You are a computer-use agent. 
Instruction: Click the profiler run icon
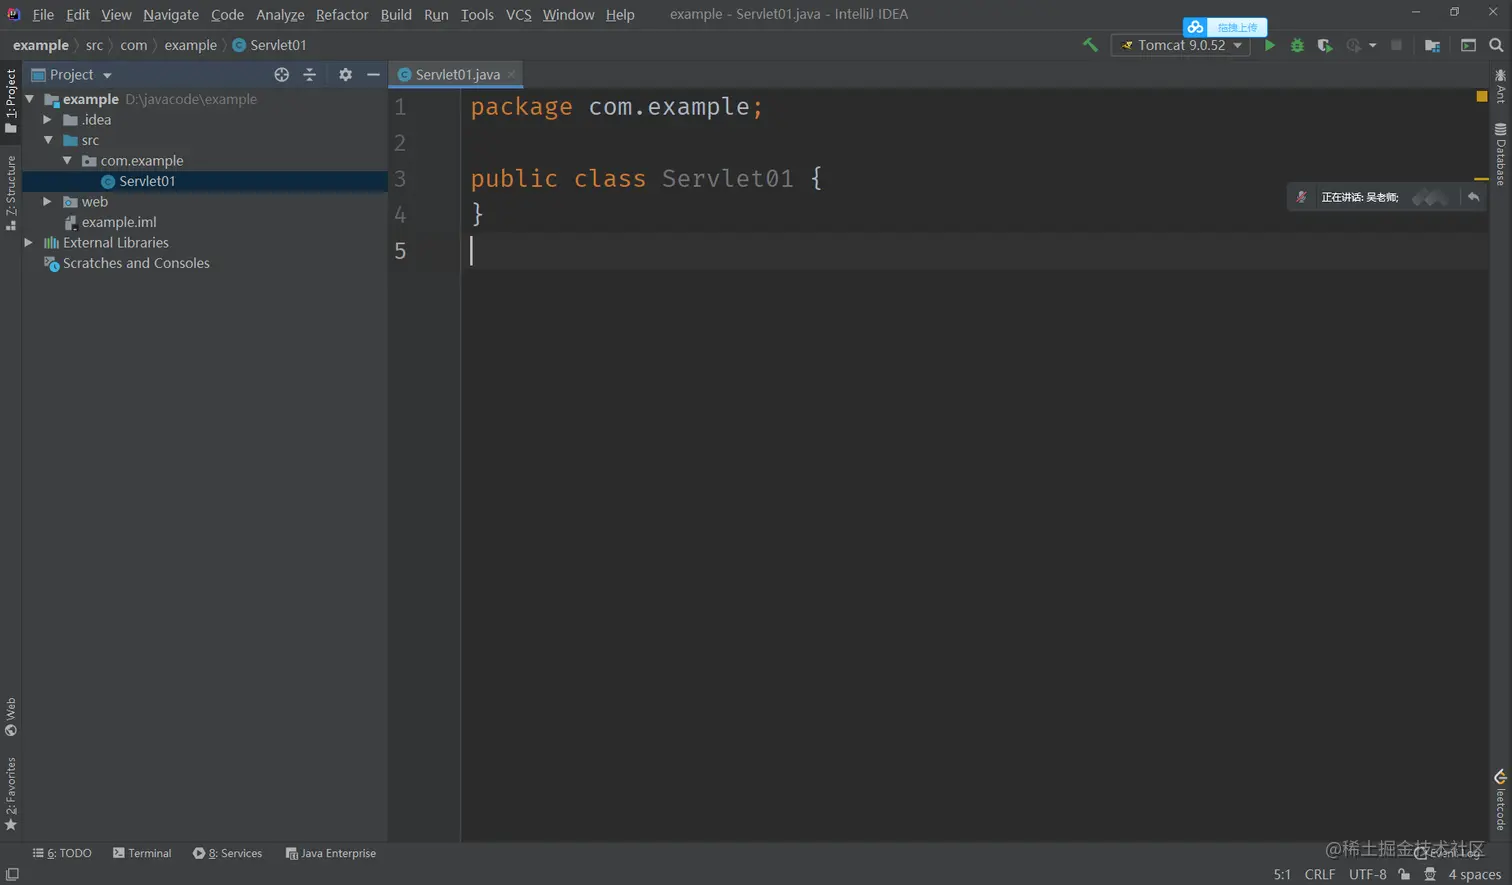pos(1353,45)
